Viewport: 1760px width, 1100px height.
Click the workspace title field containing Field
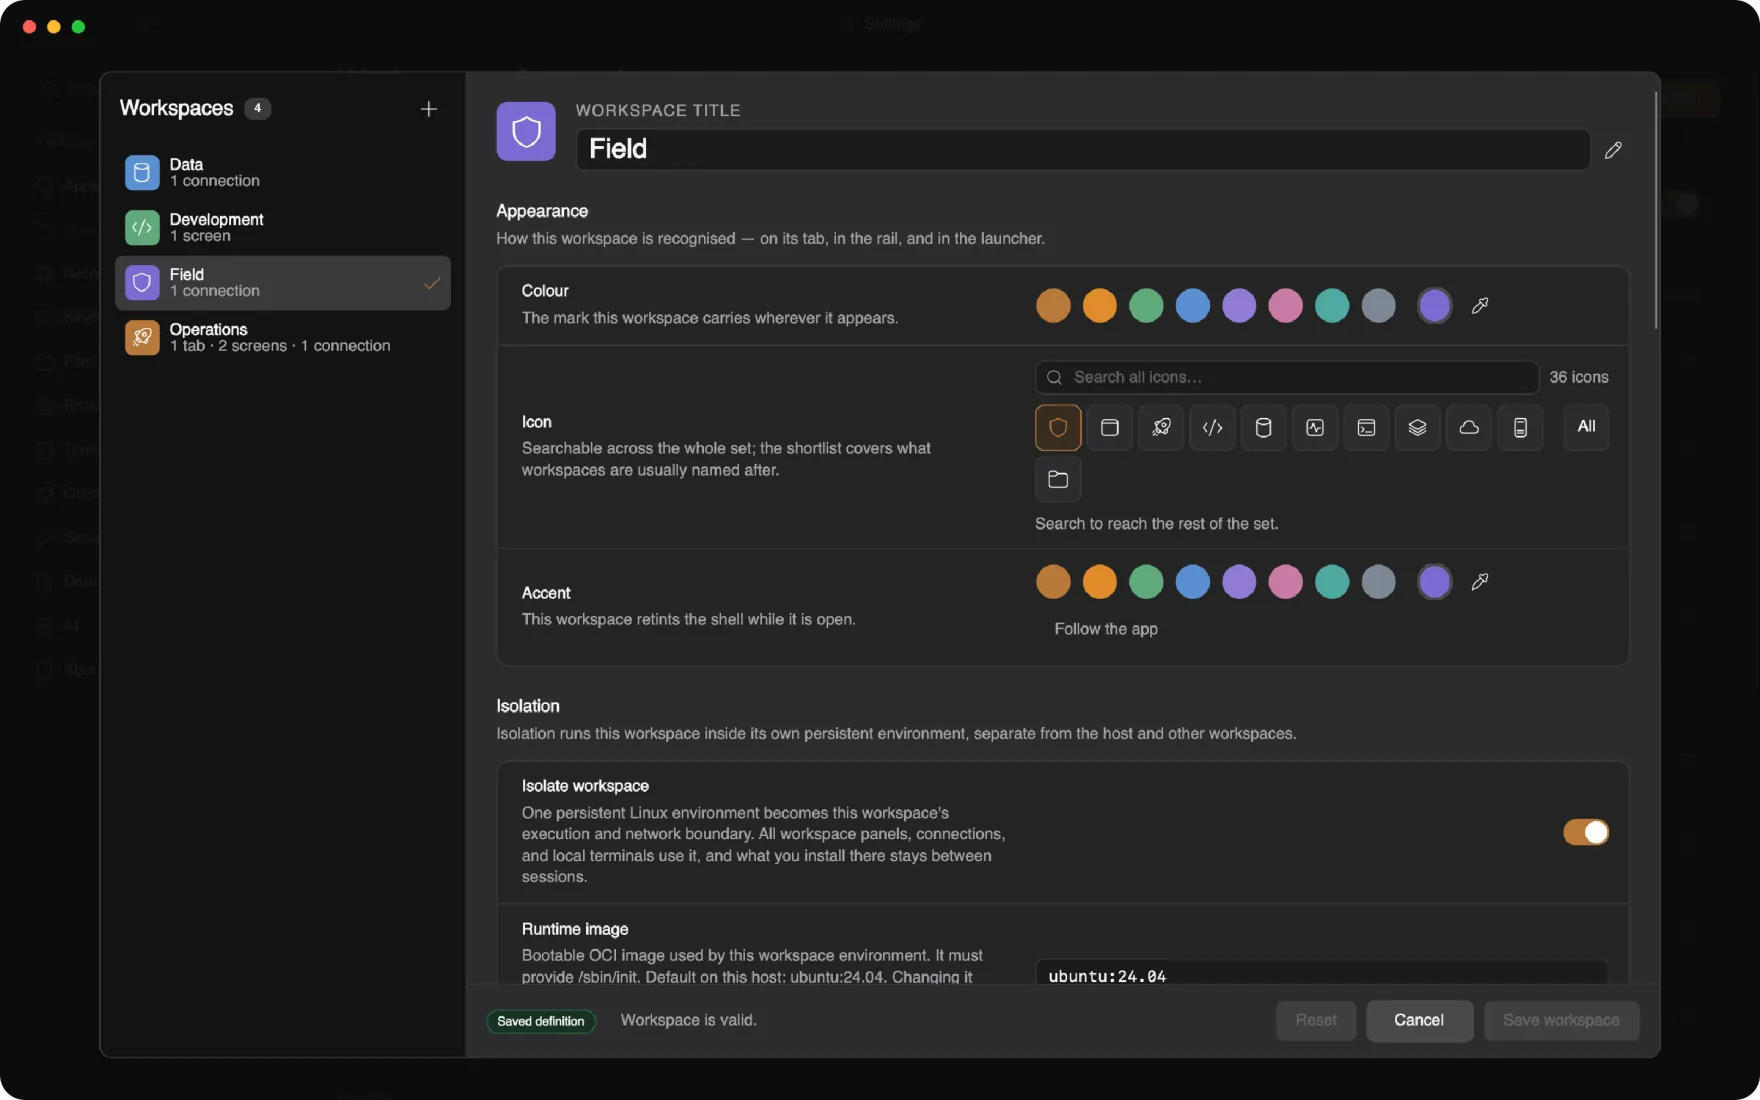coord(1083,149)
